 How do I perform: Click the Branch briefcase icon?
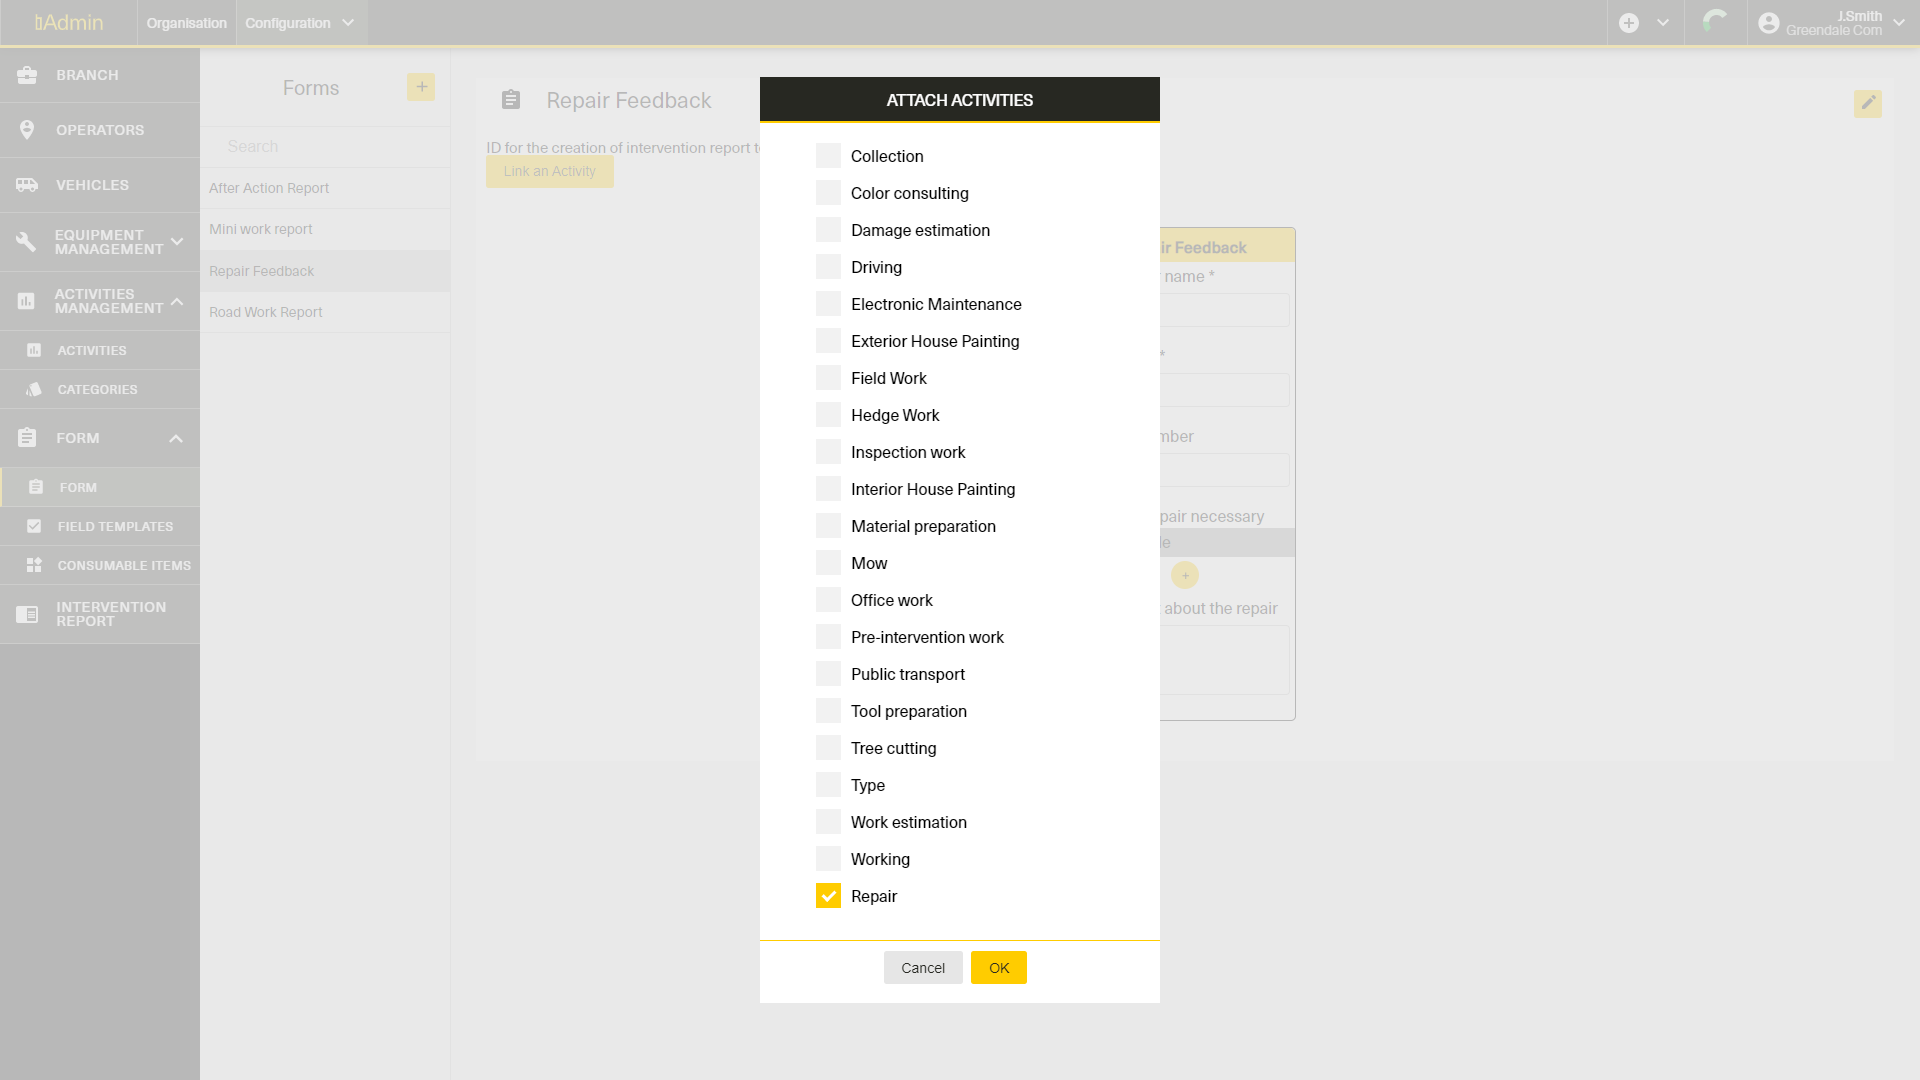tap(27, 75)
